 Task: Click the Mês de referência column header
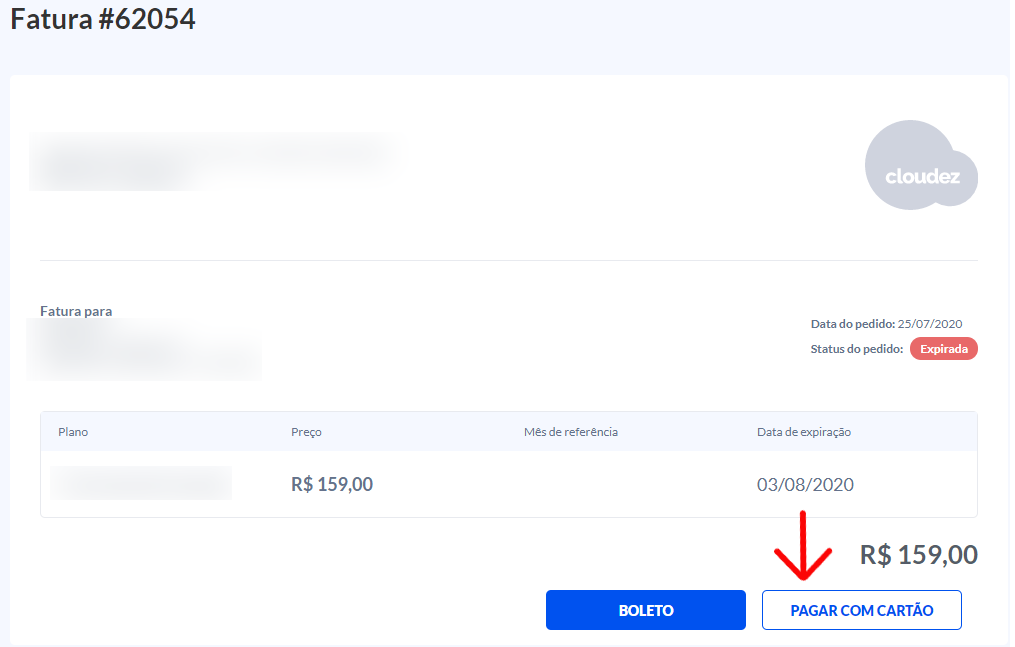[x=570, y=432]
